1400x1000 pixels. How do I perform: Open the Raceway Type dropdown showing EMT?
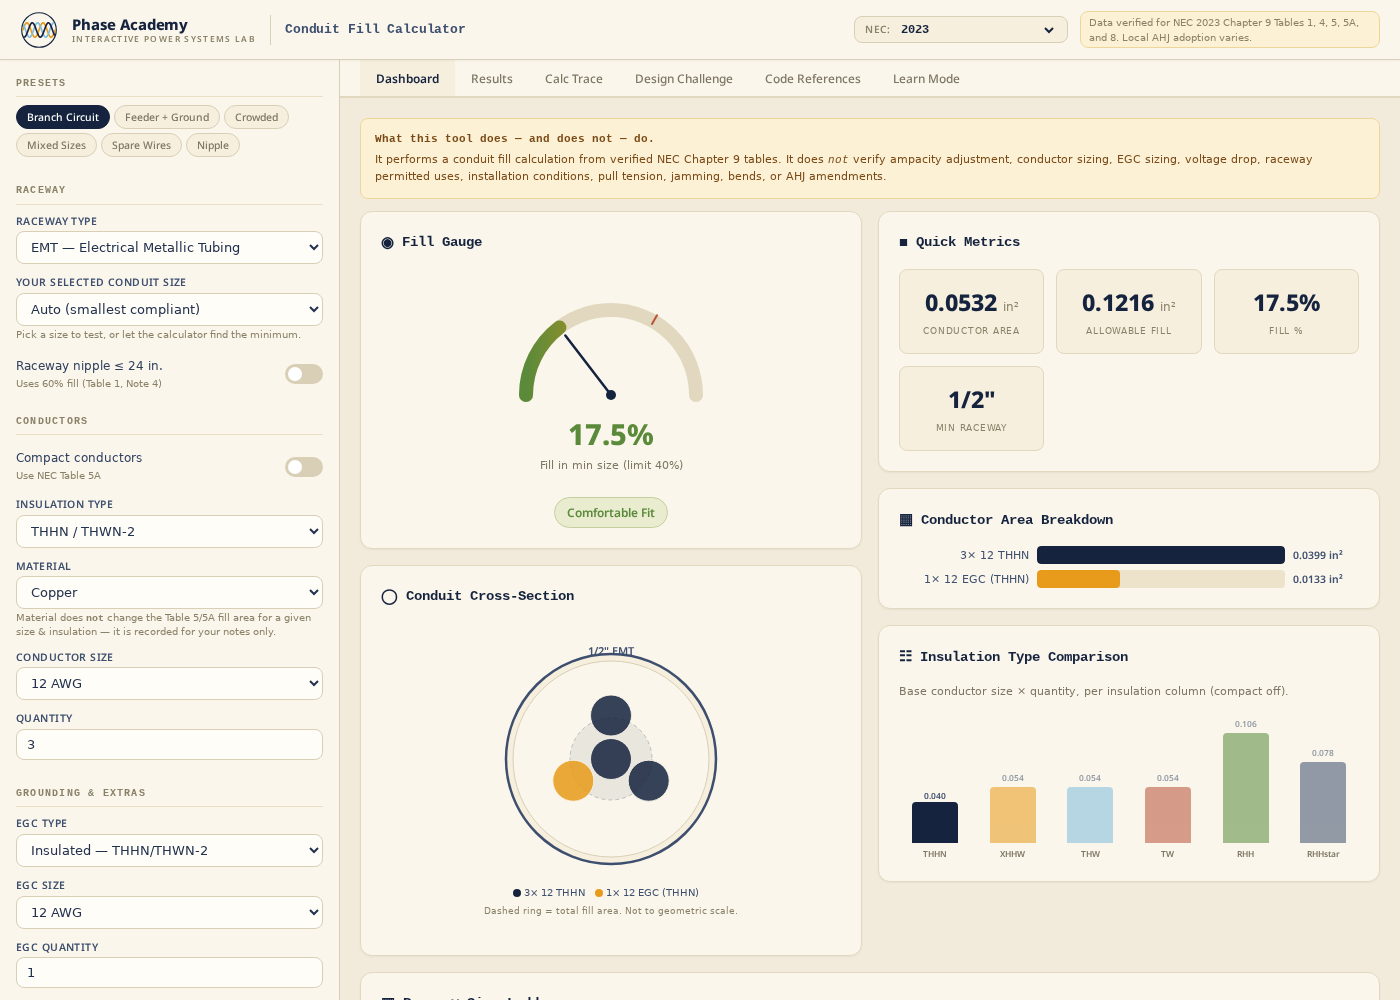click(169, 248)
